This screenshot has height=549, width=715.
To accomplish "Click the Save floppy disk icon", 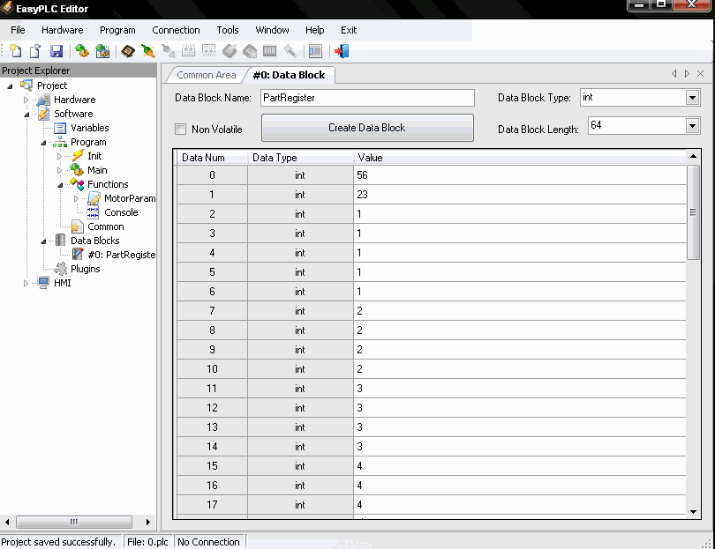I will pyautogui.click(x=56, y=51).
